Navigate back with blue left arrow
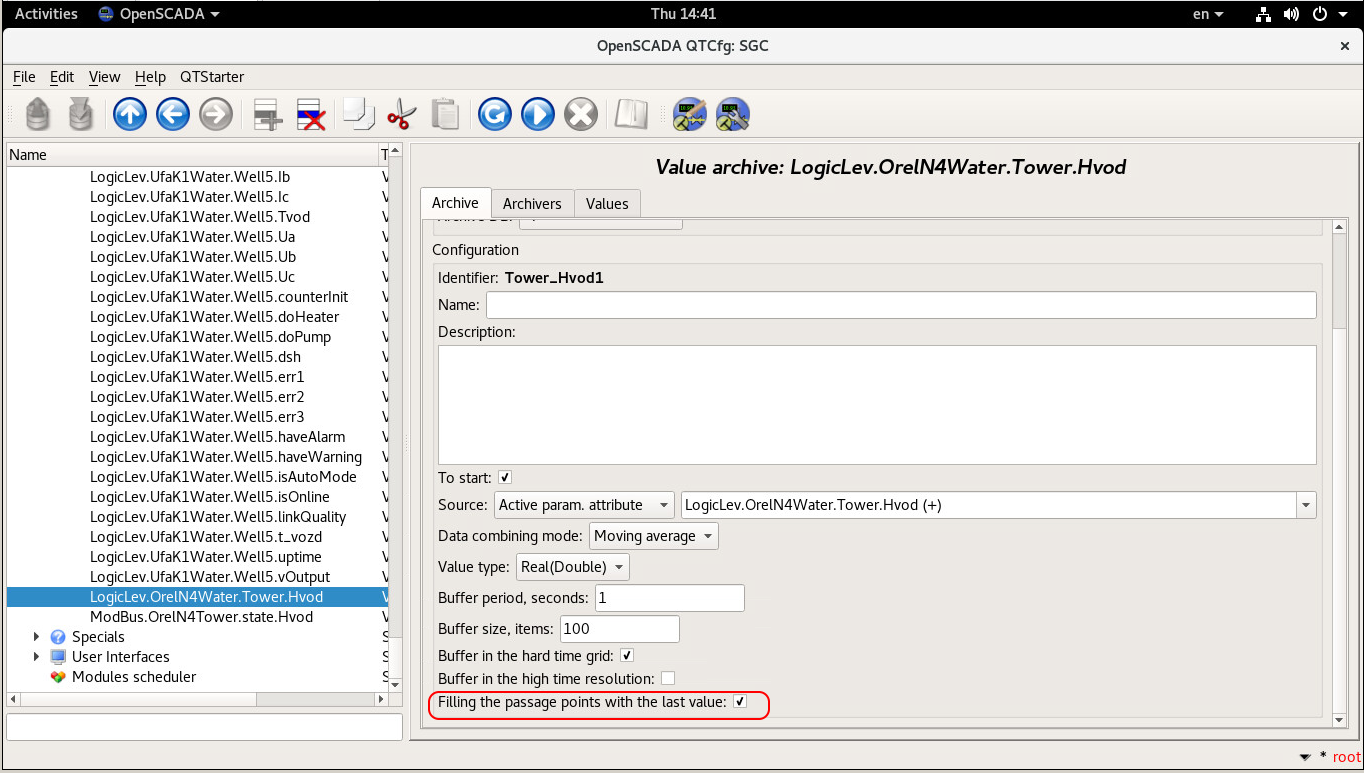Image resolution: width=1364 pixels, height=773 pixels. (x=173, y=114)
